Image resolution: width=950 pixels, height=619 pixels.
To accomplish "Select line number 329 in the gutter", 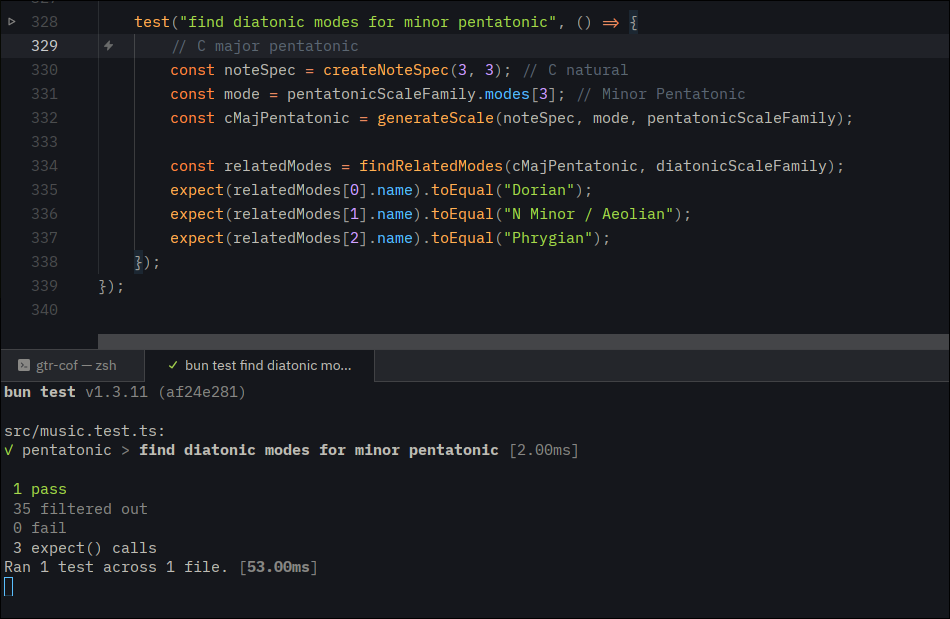I will (x=45, y=45).
